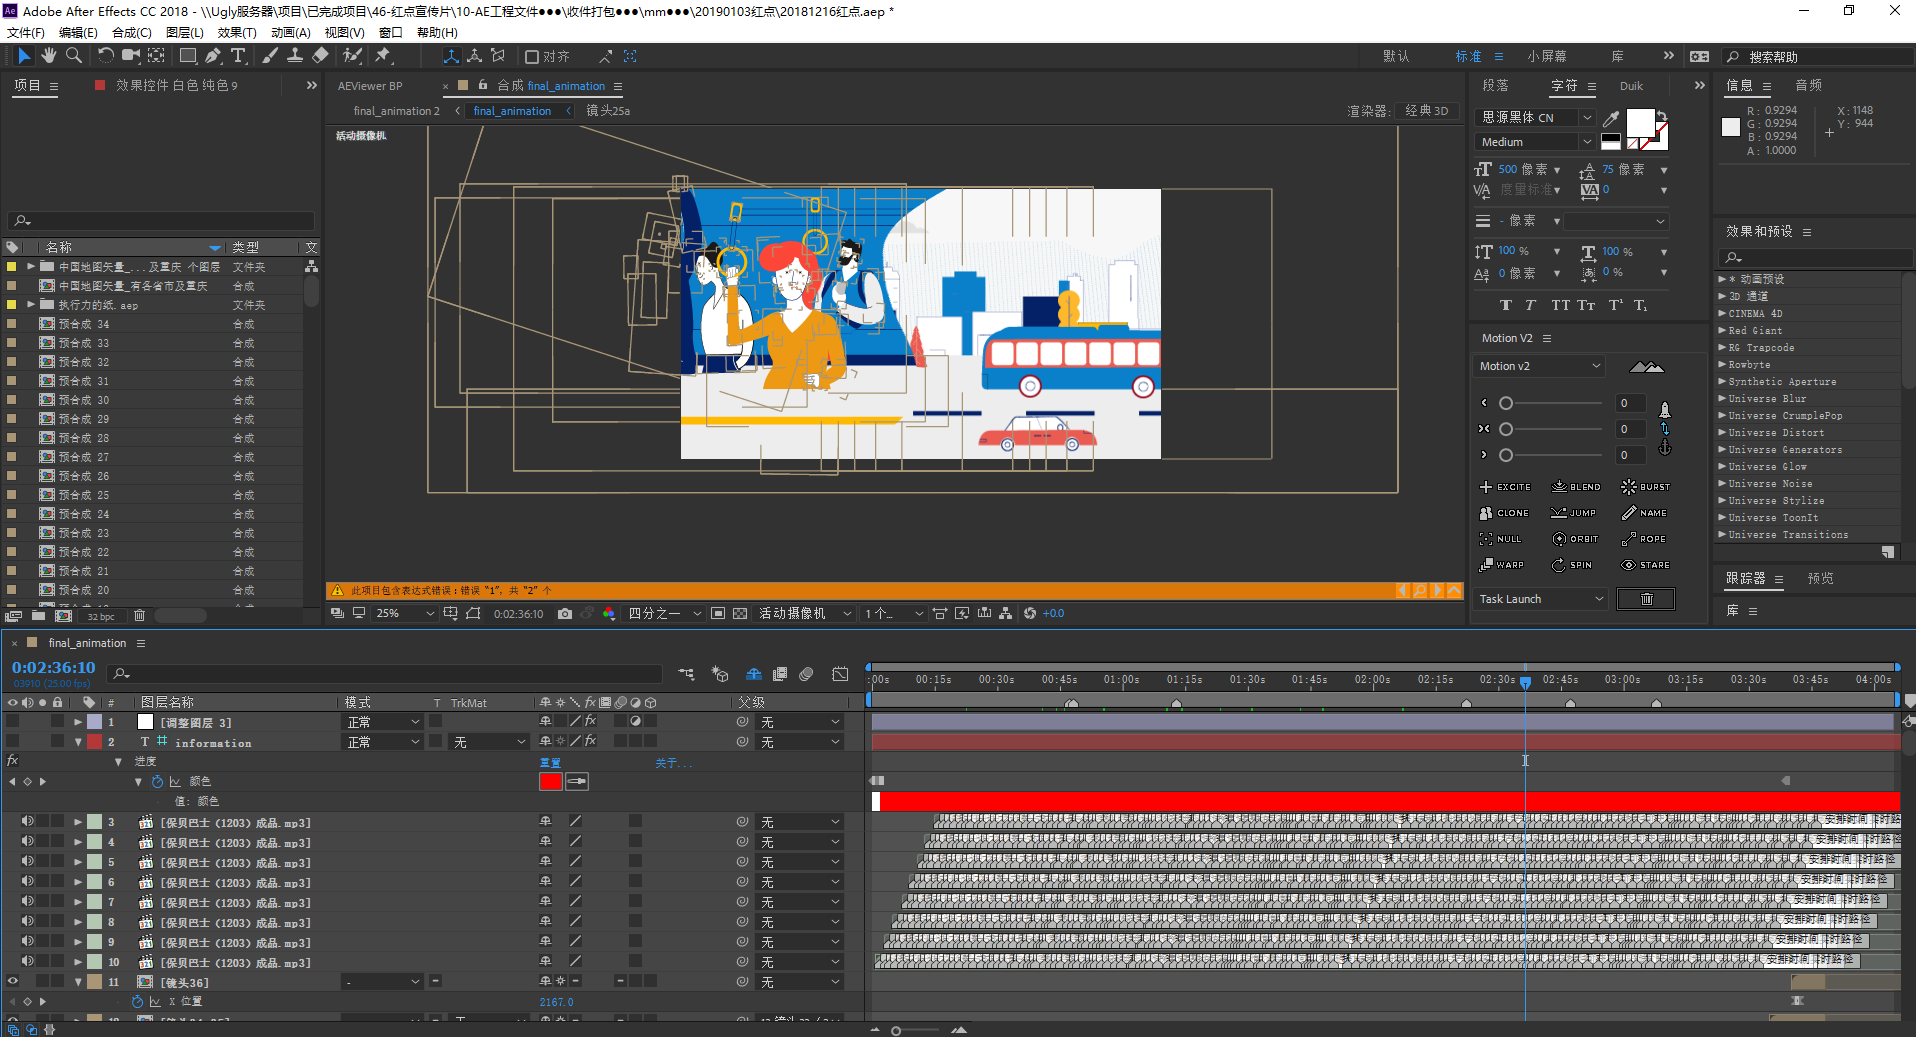The image size is (1916, 1037).
Task: Click the 重置 reset link on 进度 effect
Action: coord(550,763)
